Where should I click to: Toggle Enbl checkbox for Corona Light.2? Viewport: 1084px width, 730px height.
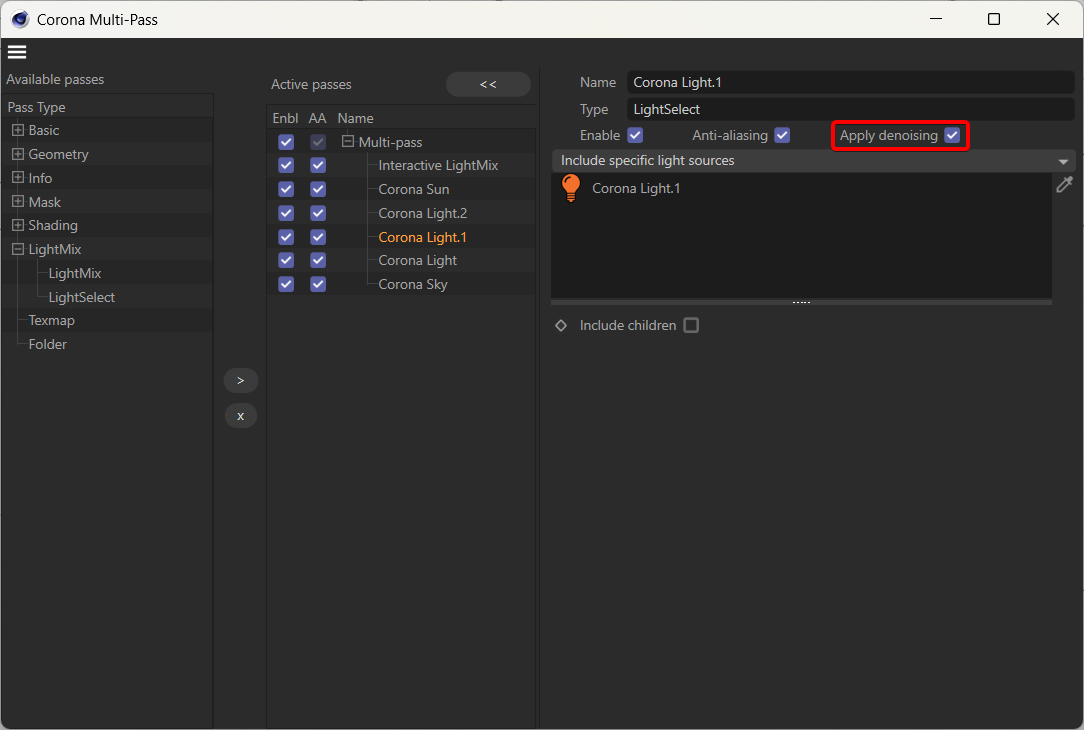[x=286, y=213]
